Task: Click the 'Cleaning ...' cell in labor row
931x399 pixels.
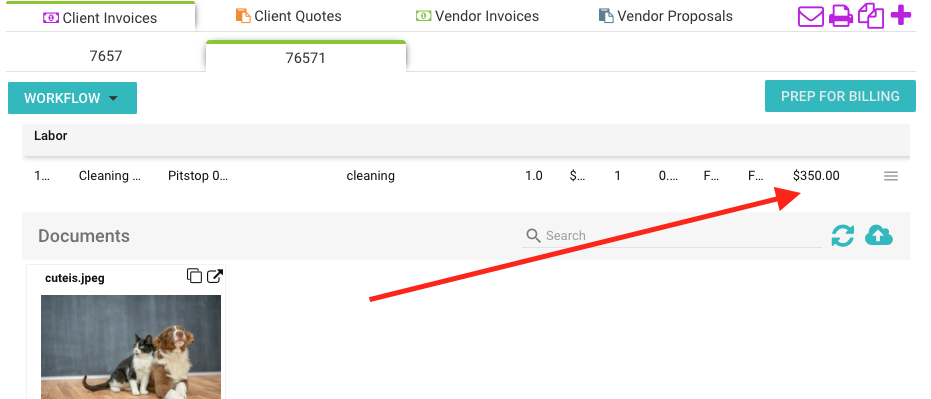Action: click(110, 176)
